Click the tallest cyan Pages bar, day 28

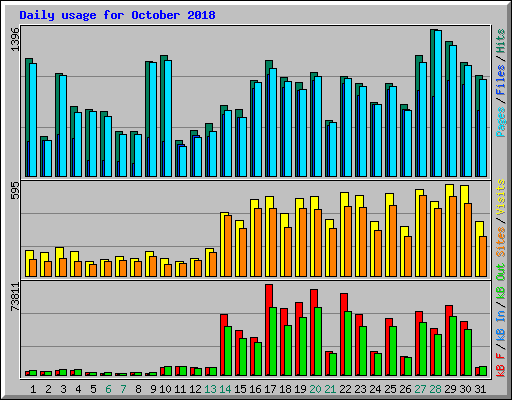coord(438,103)
